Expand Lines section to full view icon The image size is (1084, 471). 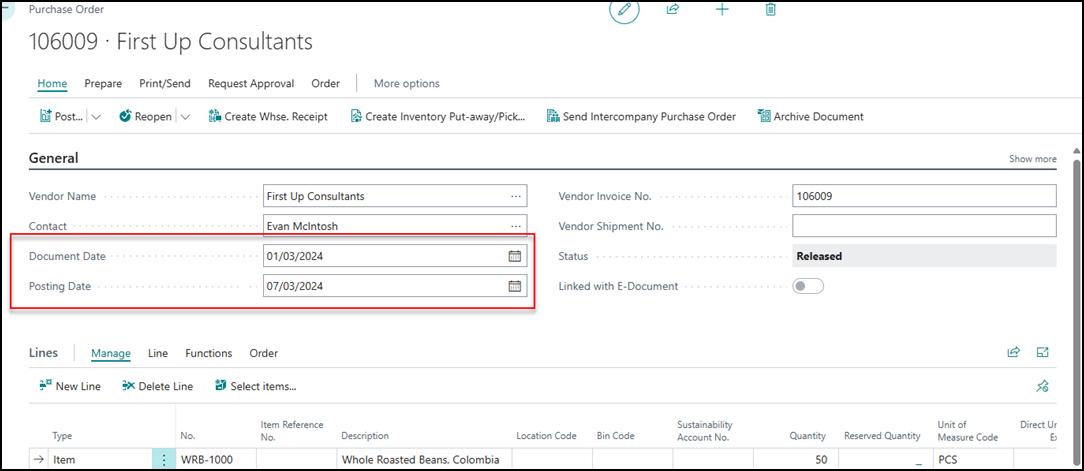[1043, 353]
